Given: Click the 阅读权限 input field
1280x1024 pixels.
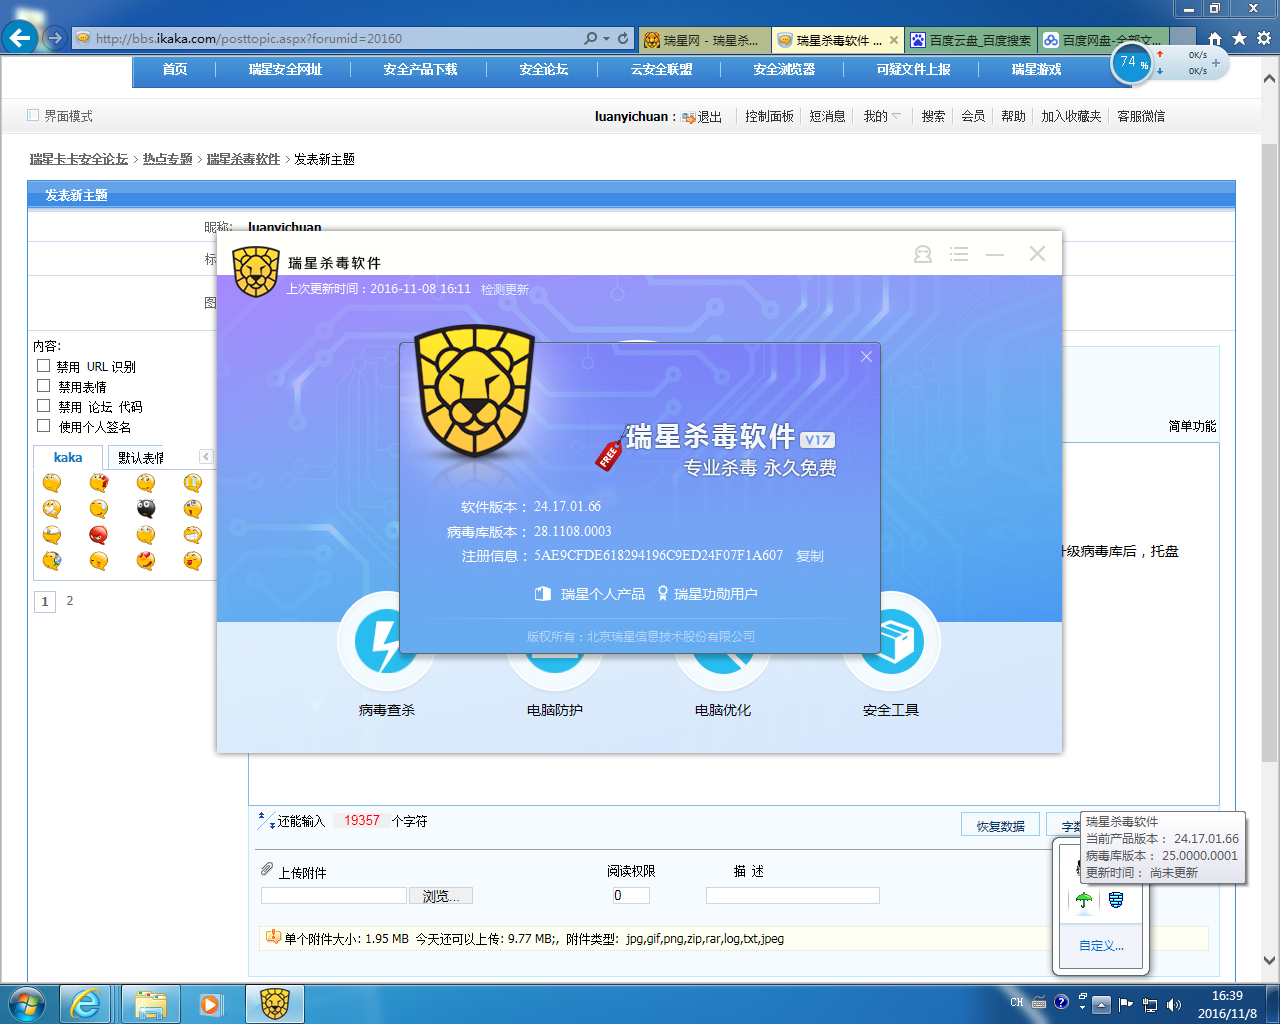Looking at the screenshot, I should 631,896.
